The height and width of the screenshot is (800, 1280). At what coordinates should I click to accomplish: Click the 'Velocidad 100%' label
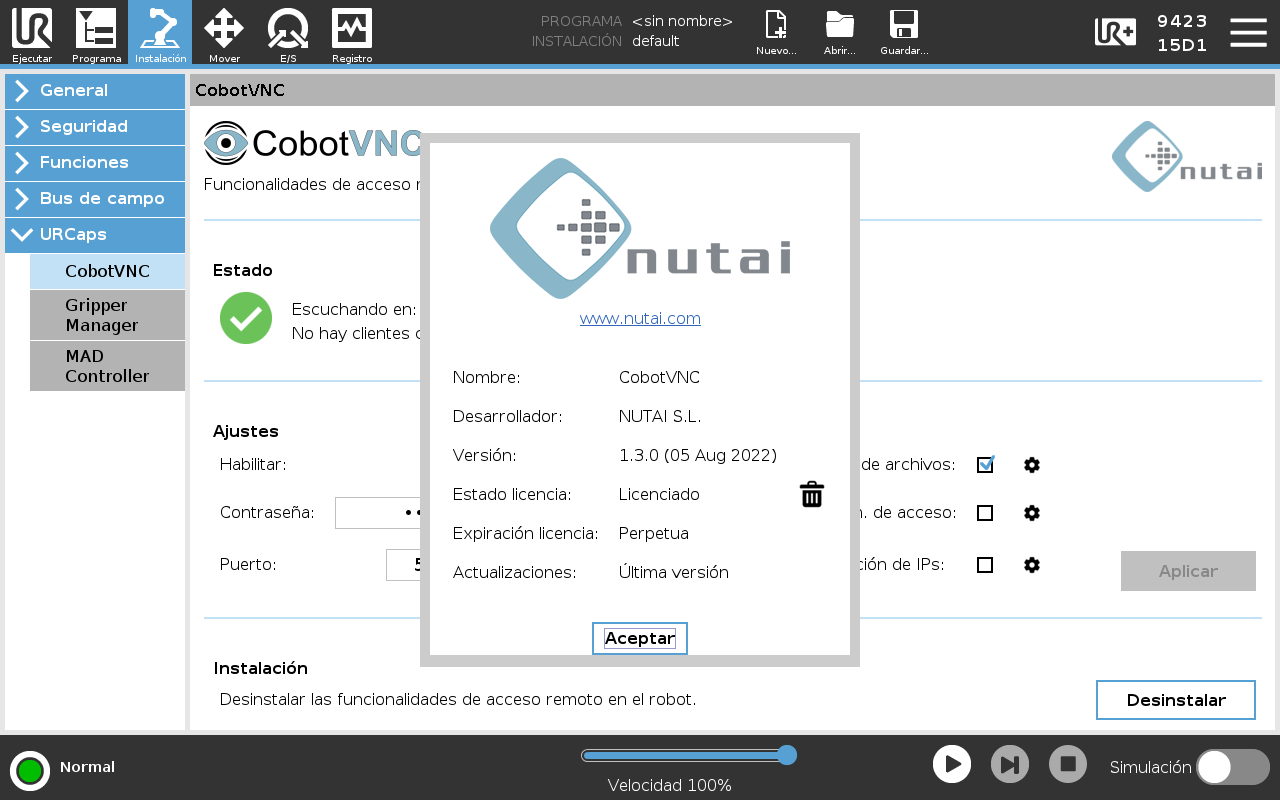(x=670, y=786)
